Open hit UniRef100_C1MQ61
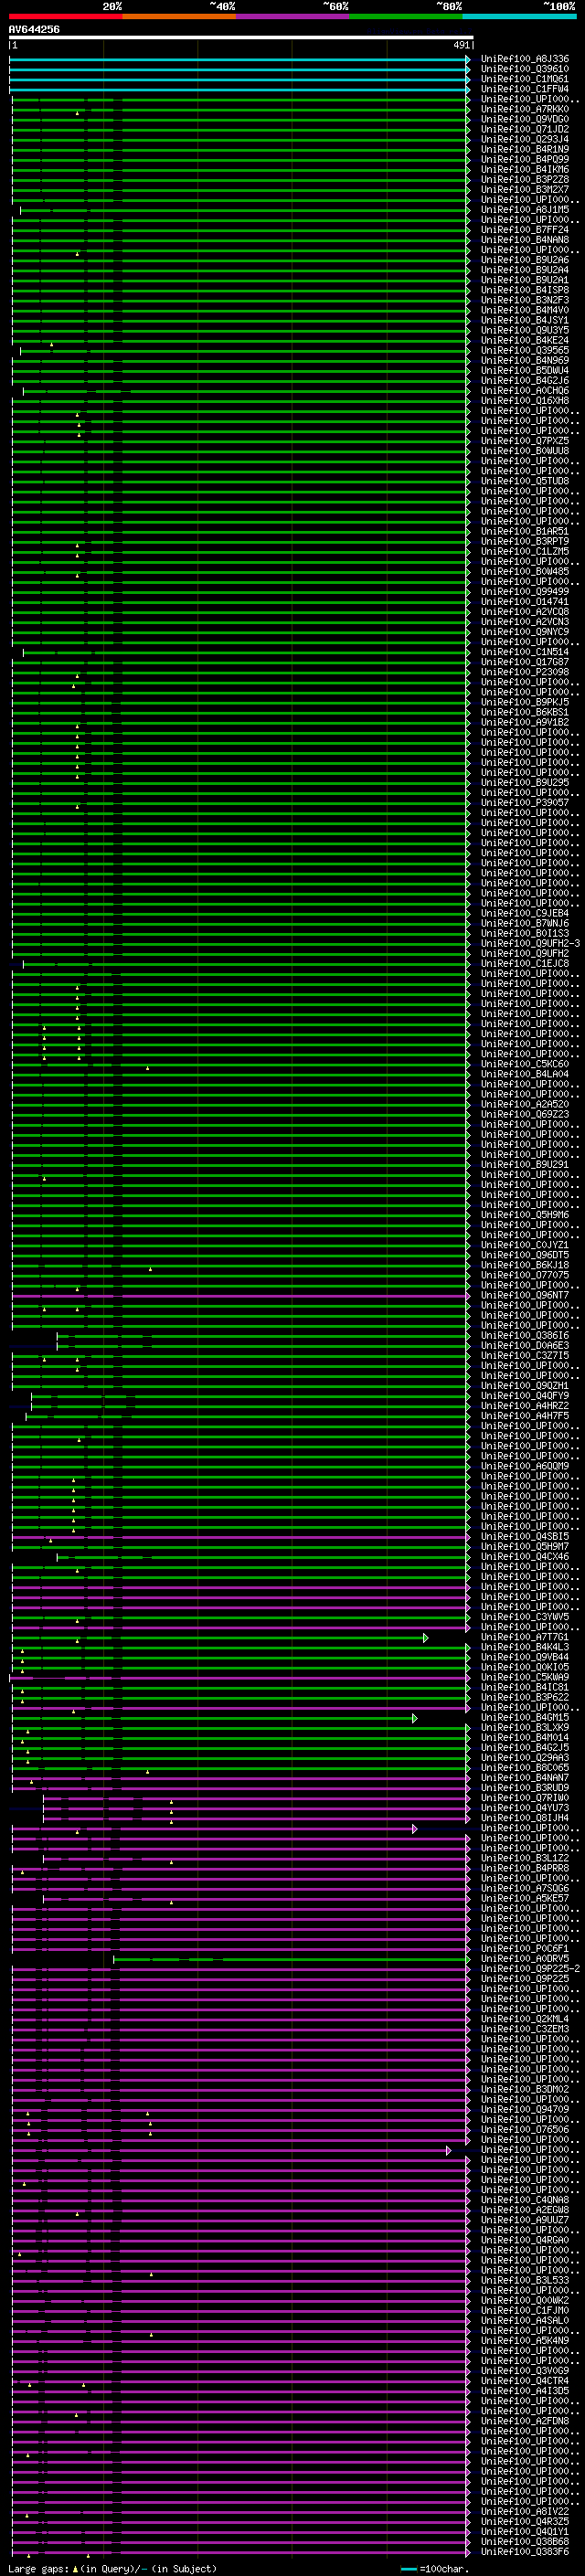585x2576 pixels. pyautogui.click(x=525, y=79)
